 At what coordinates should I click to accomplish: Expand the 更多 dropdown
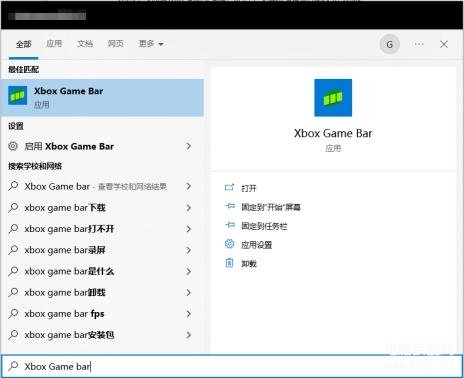click(151, 44)
